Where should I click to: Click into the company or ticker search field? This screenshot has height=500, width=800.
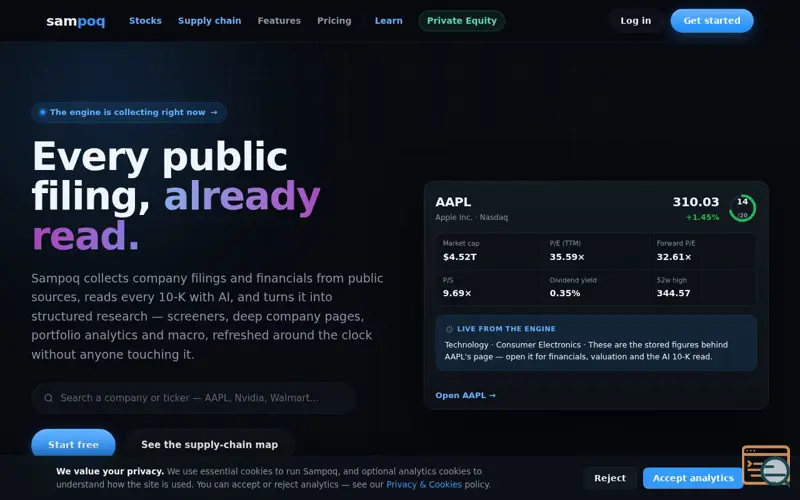193,398
